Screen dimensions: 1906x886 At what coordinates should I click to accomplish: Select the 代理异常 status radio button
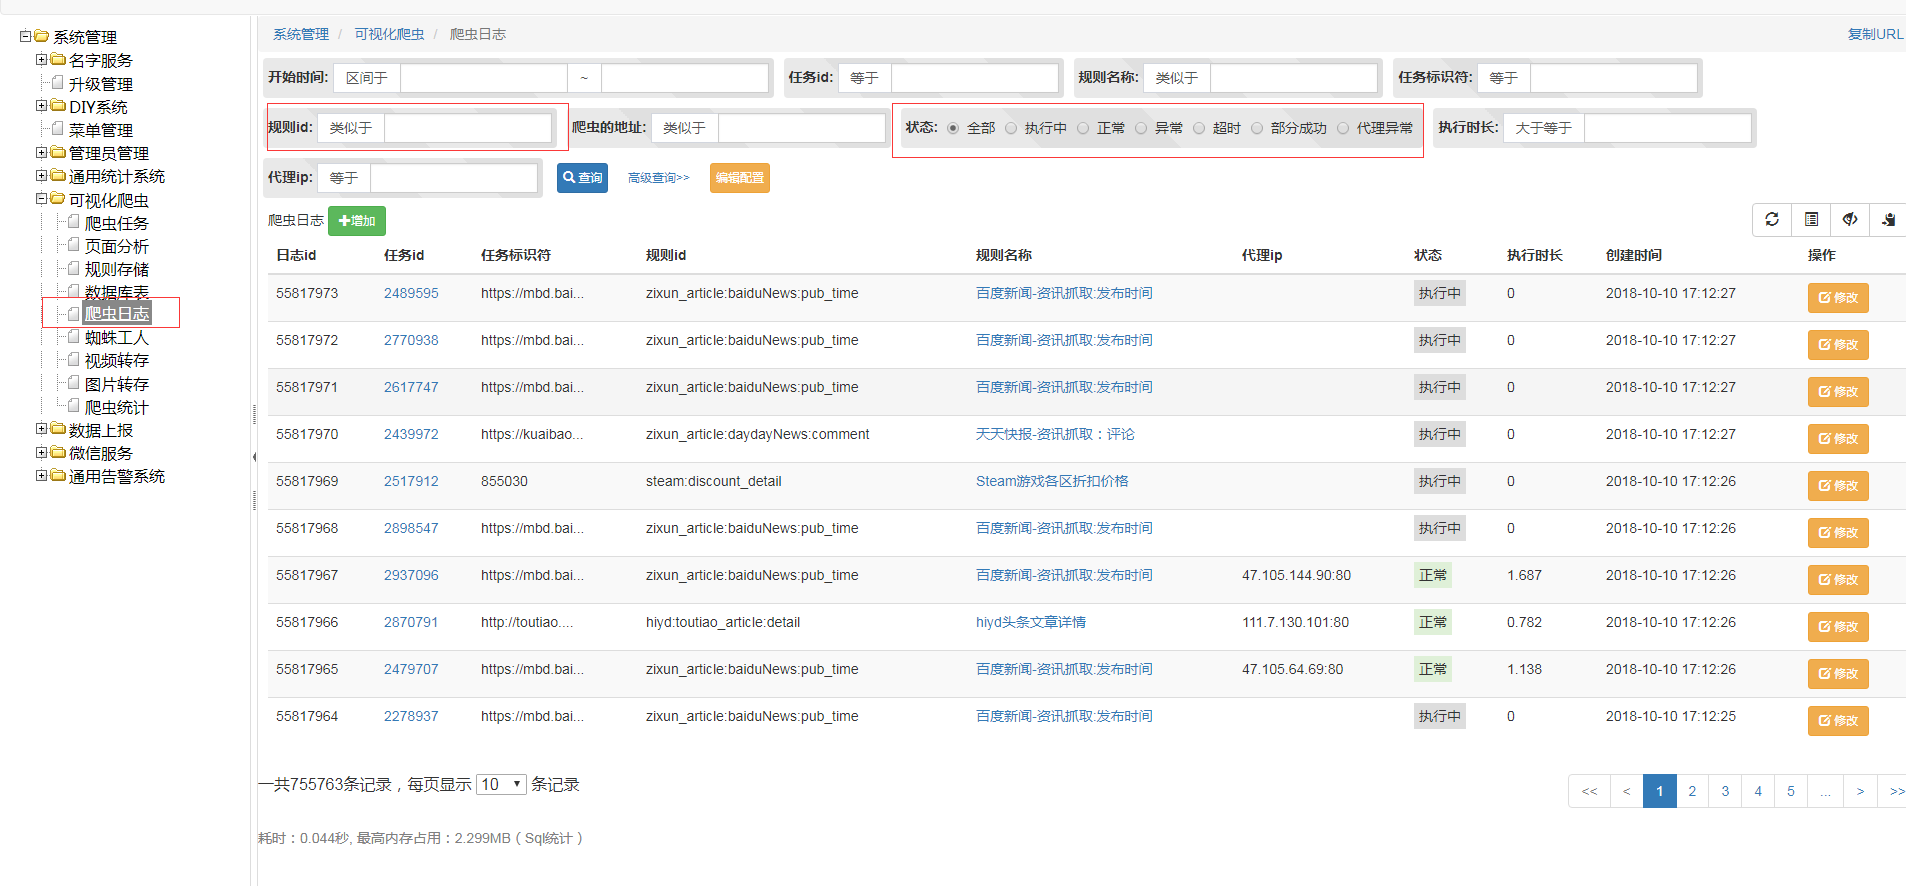[1343, 128]
